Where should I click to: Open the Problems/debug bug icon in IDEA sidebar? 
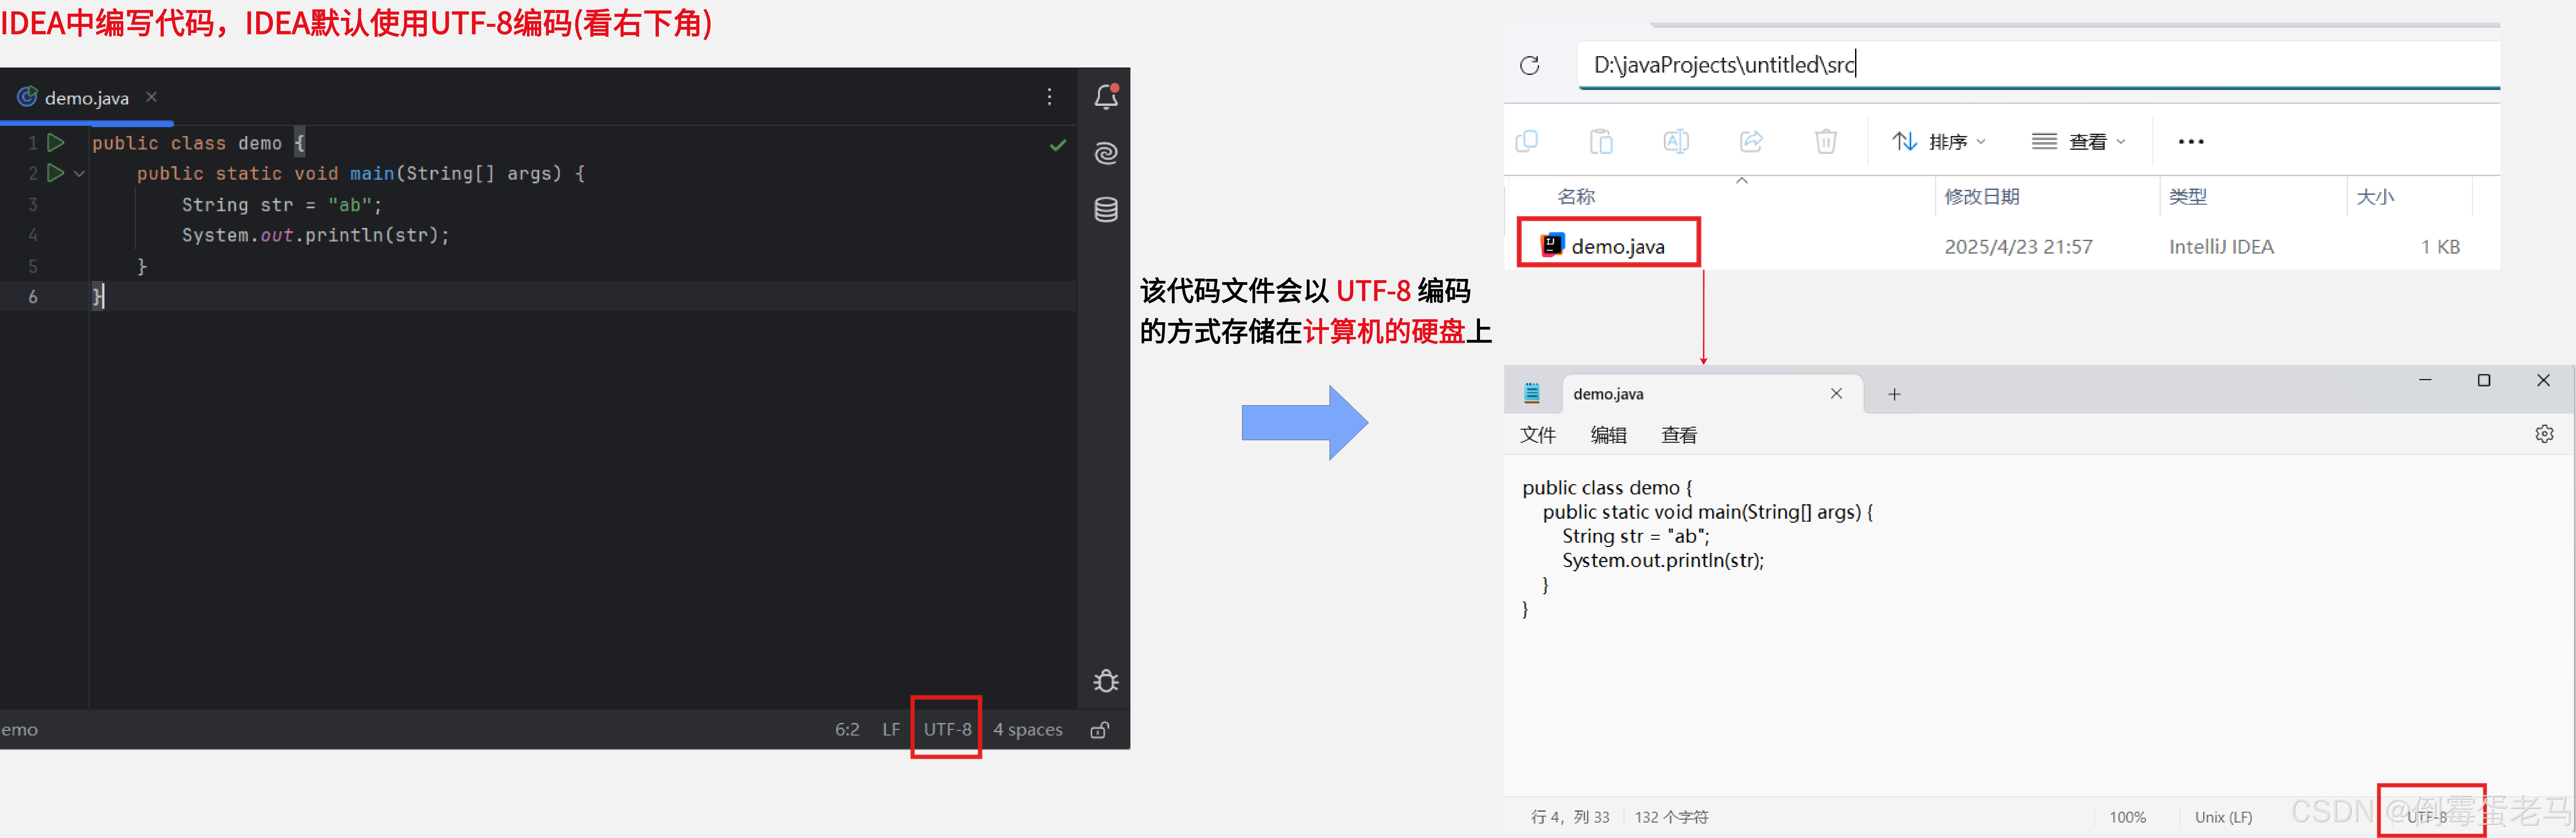click(1106, 680)
